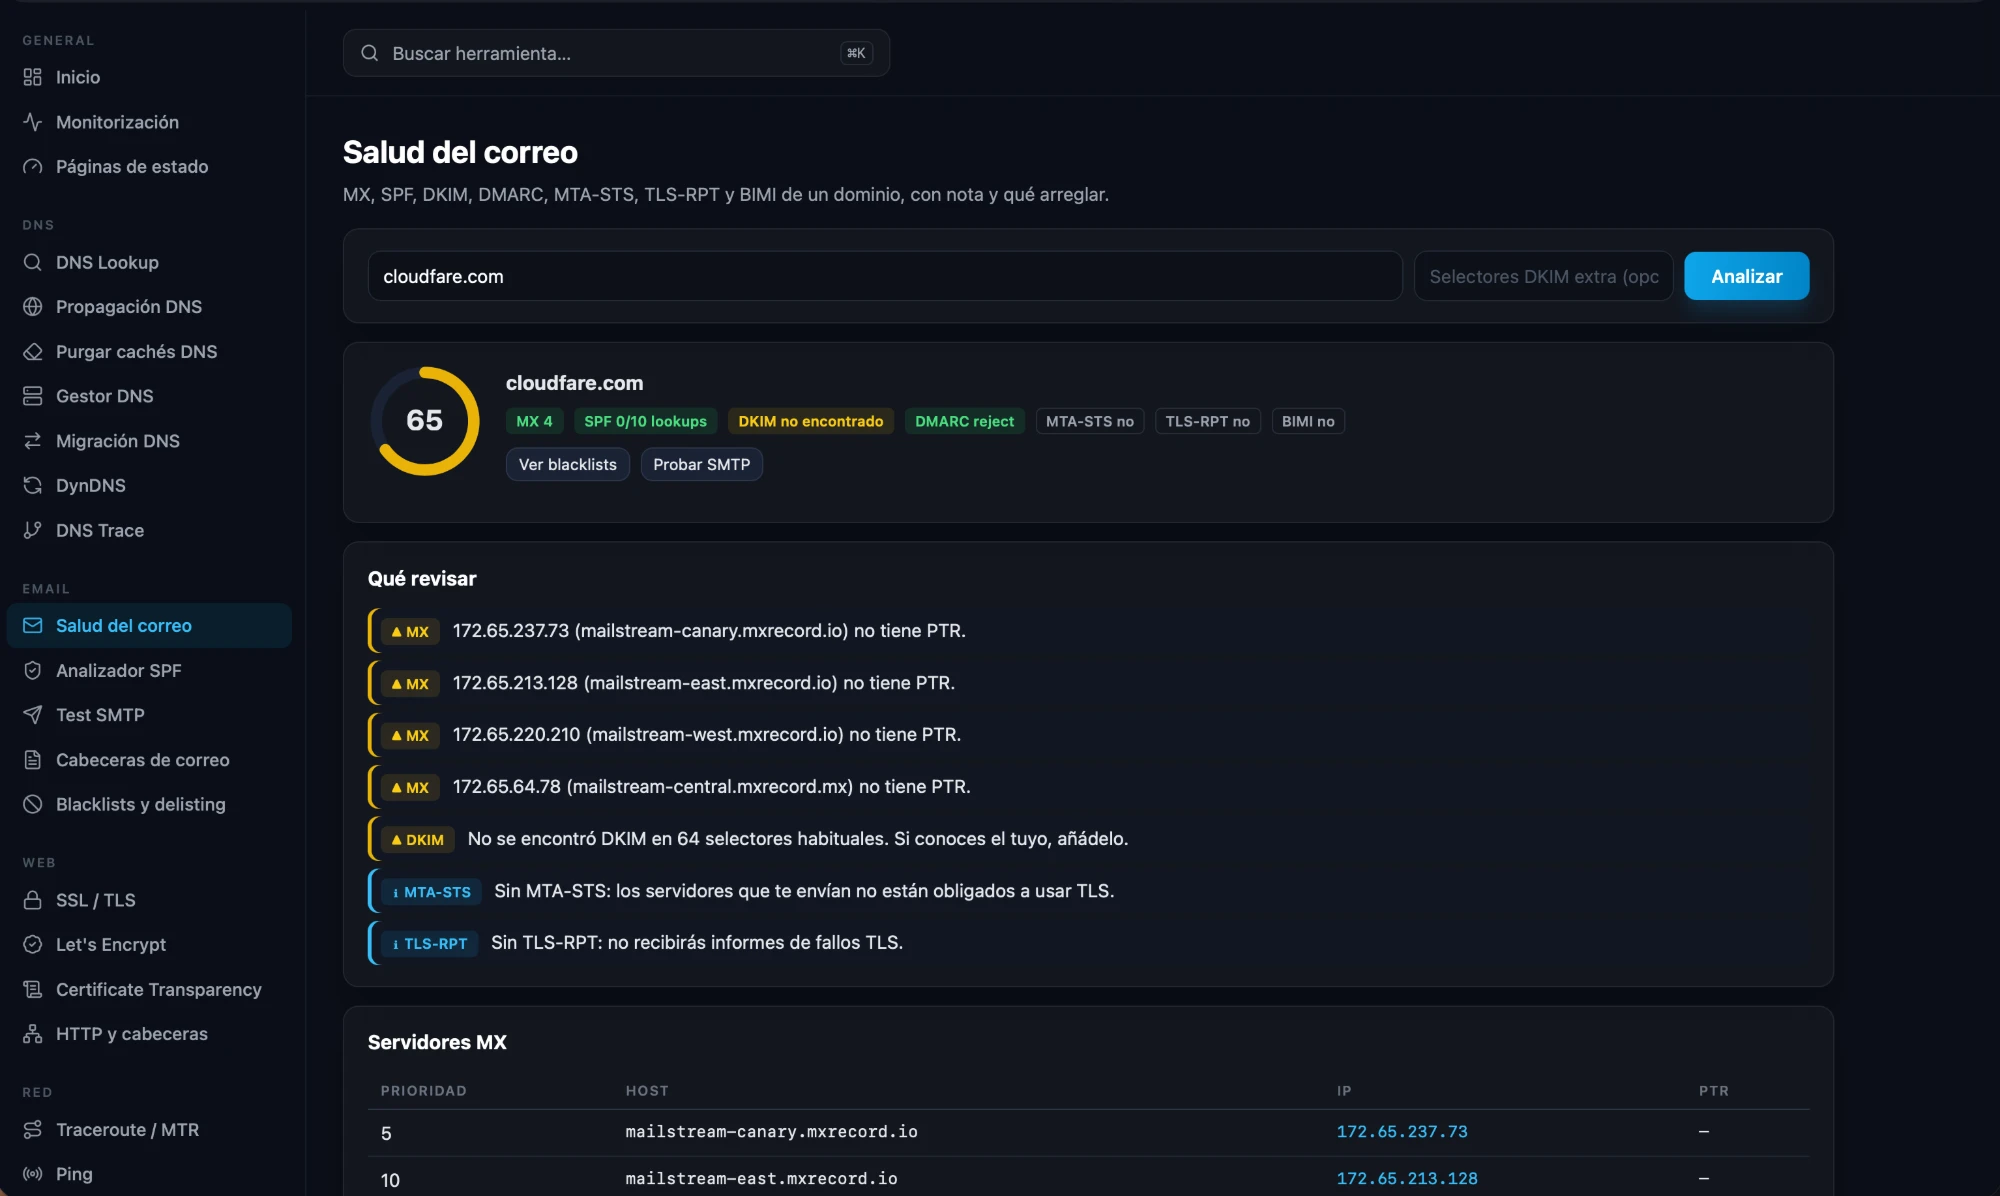Click the Ver blacklists button
Image resolution: width=2000 pixels, height=1196 pixels.
pos(567,464)
